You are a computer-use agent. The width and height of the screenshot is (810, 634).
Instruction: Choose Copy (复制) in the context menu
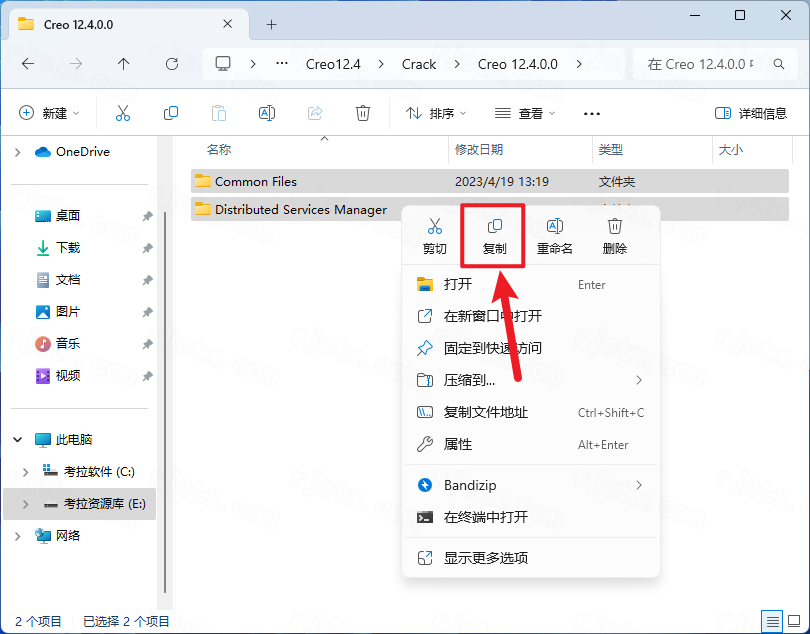point(494,236)
